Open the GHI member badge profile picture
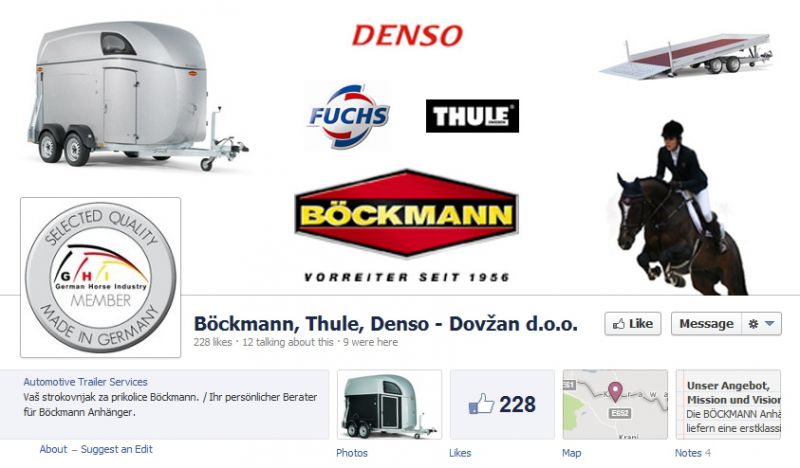 pos(101,277)
